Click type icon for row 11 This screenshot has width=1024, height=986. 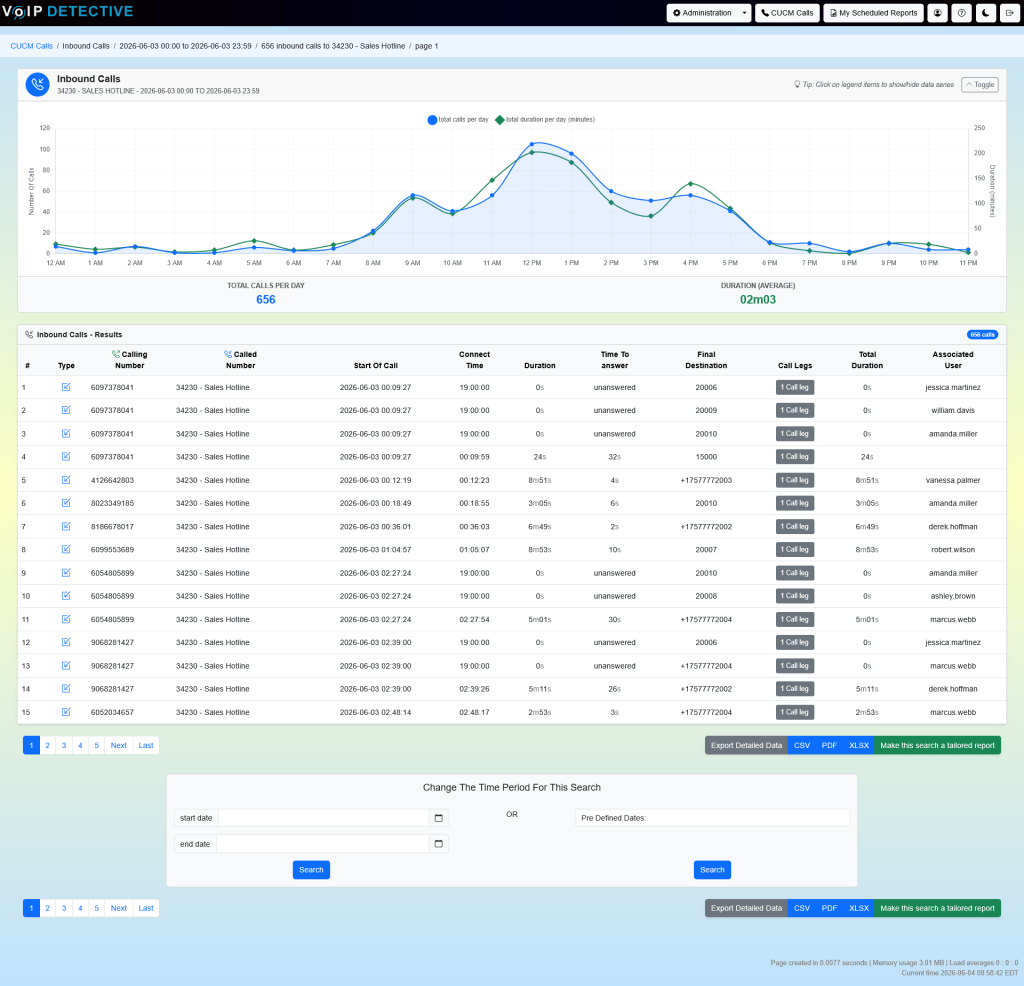coord(66,619)
